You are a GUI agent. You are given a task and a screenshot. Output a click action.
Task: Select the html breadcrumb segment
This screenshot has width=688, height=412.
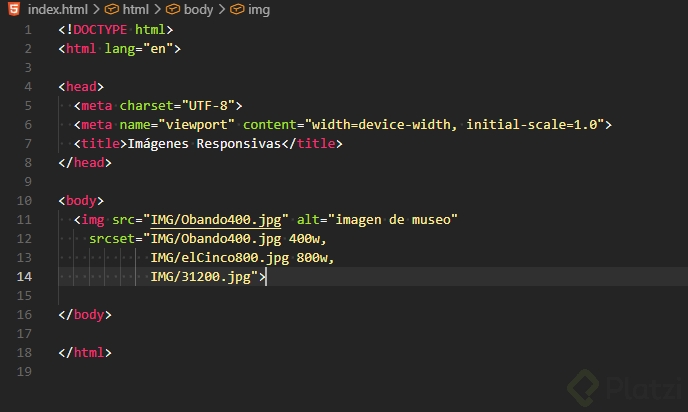coord(136,9)
